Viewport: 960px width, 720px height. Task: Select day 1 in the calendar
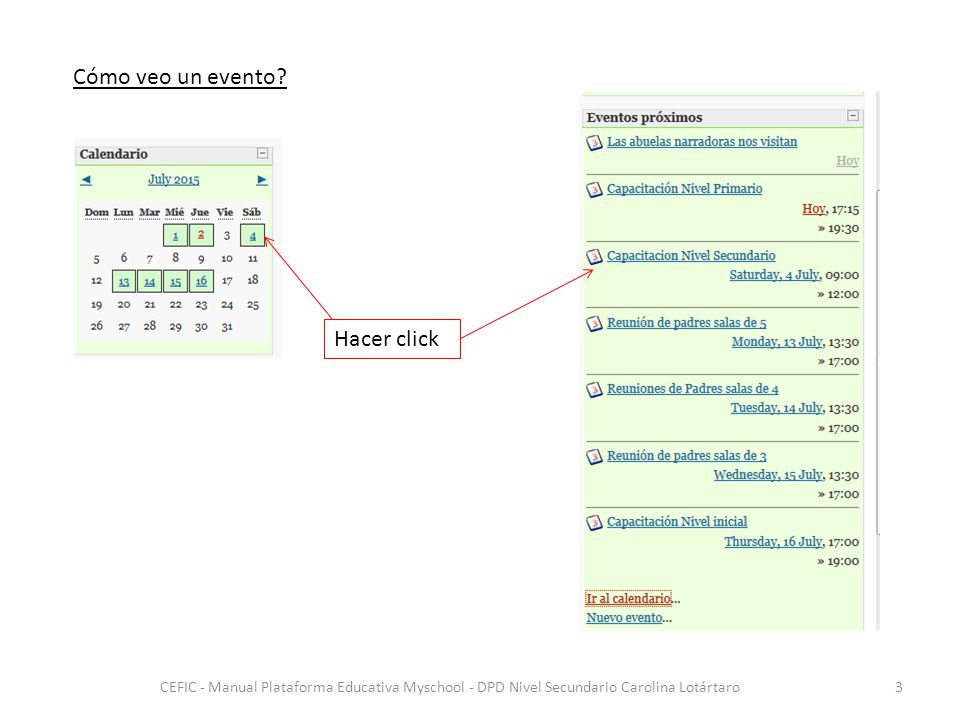(175, 235)
